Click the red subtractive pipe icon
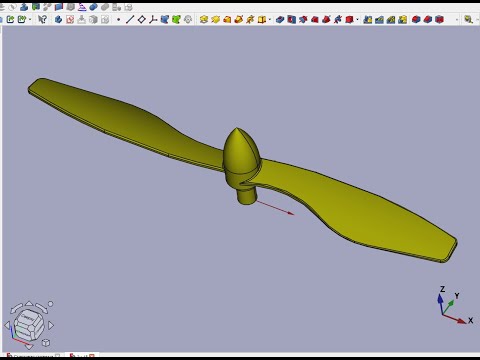 pyautogui.click(x=326, y=19)
